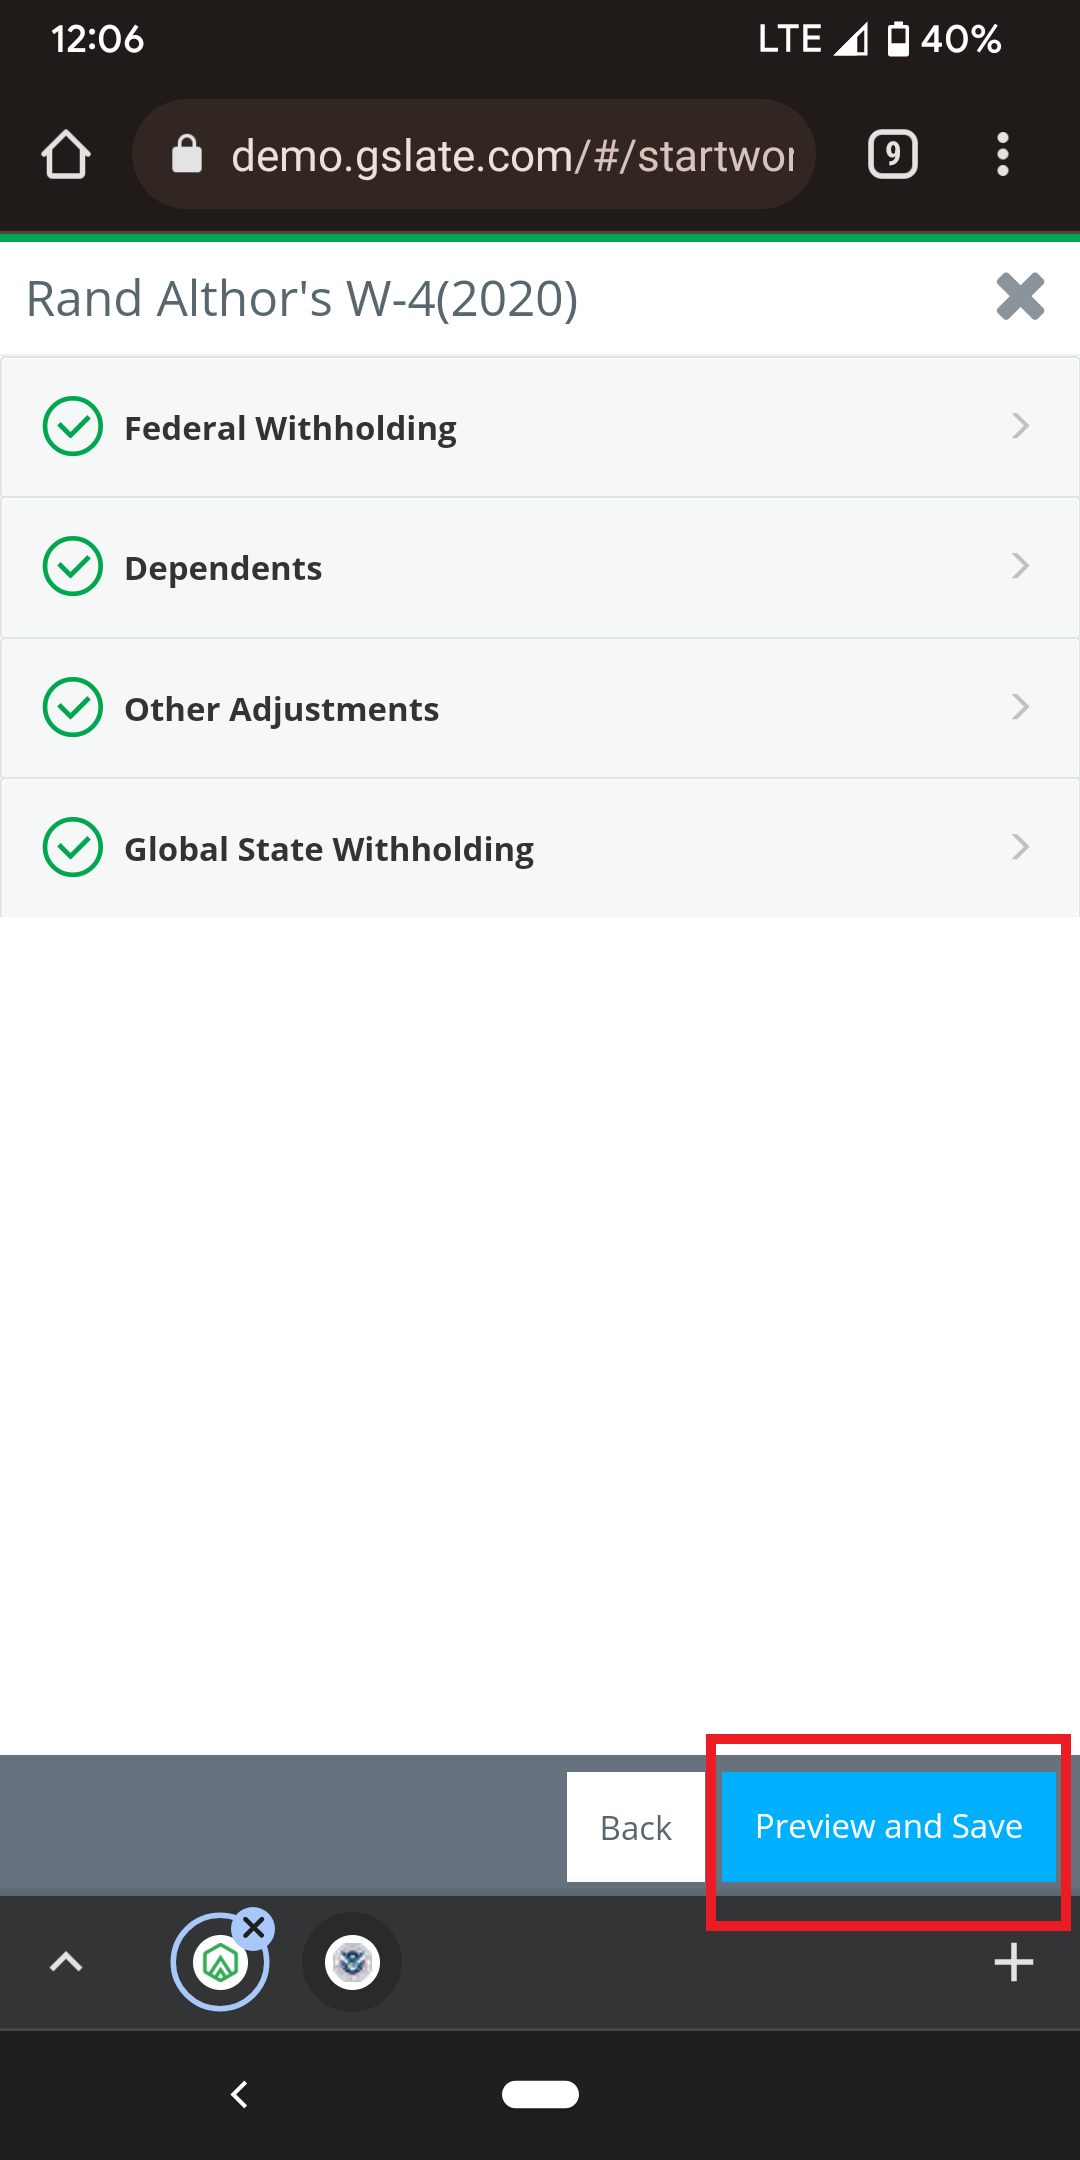This screenshot has height=2160, width=1080.
Task: Click the Federal Withholding green checkmark
Action: coord(73,426)
